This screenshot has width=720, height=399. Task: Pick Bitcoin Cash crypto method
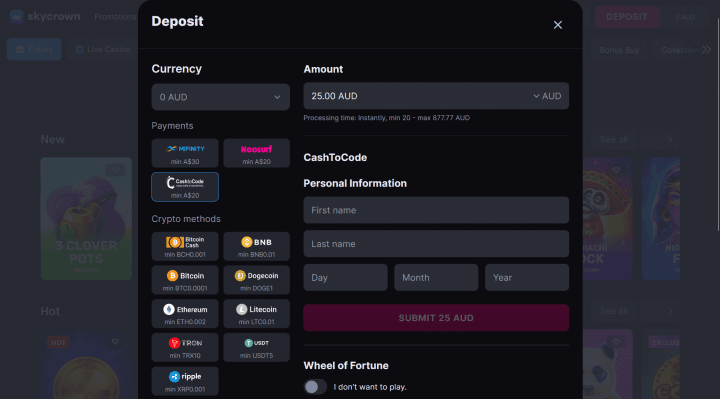[x=185, y=247]
